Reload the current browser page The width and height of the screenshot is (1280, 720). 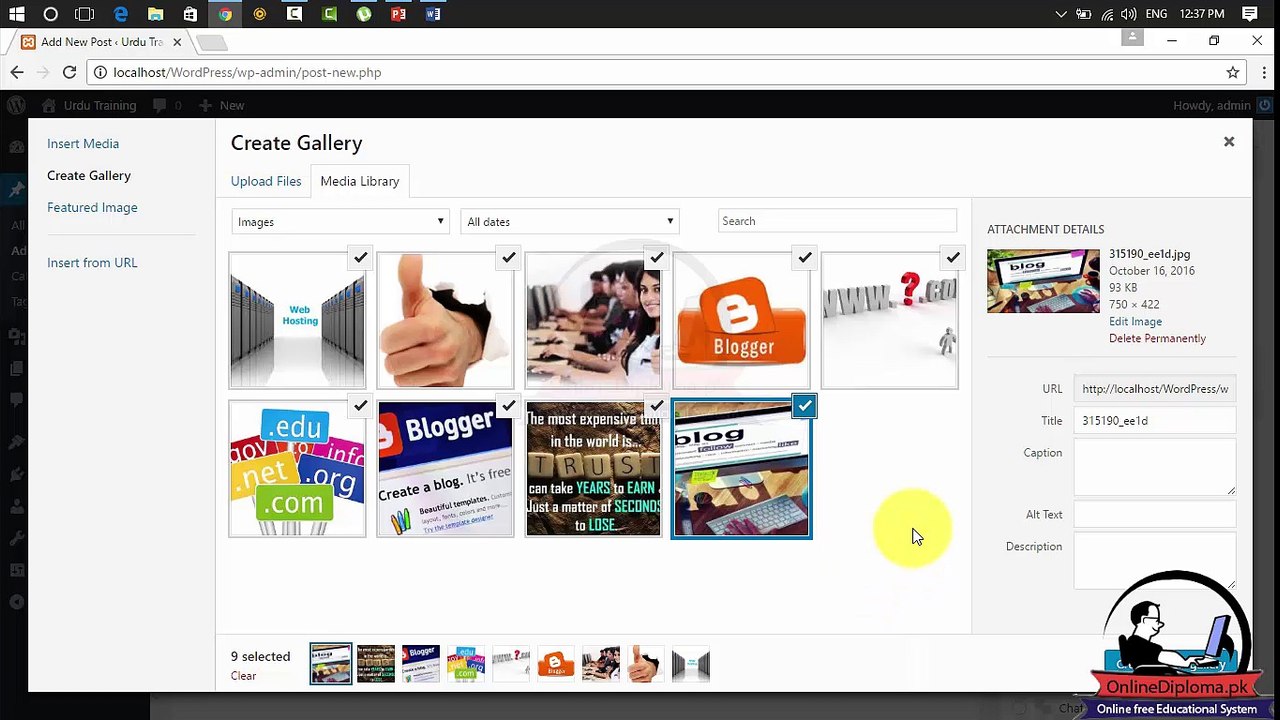69,72
